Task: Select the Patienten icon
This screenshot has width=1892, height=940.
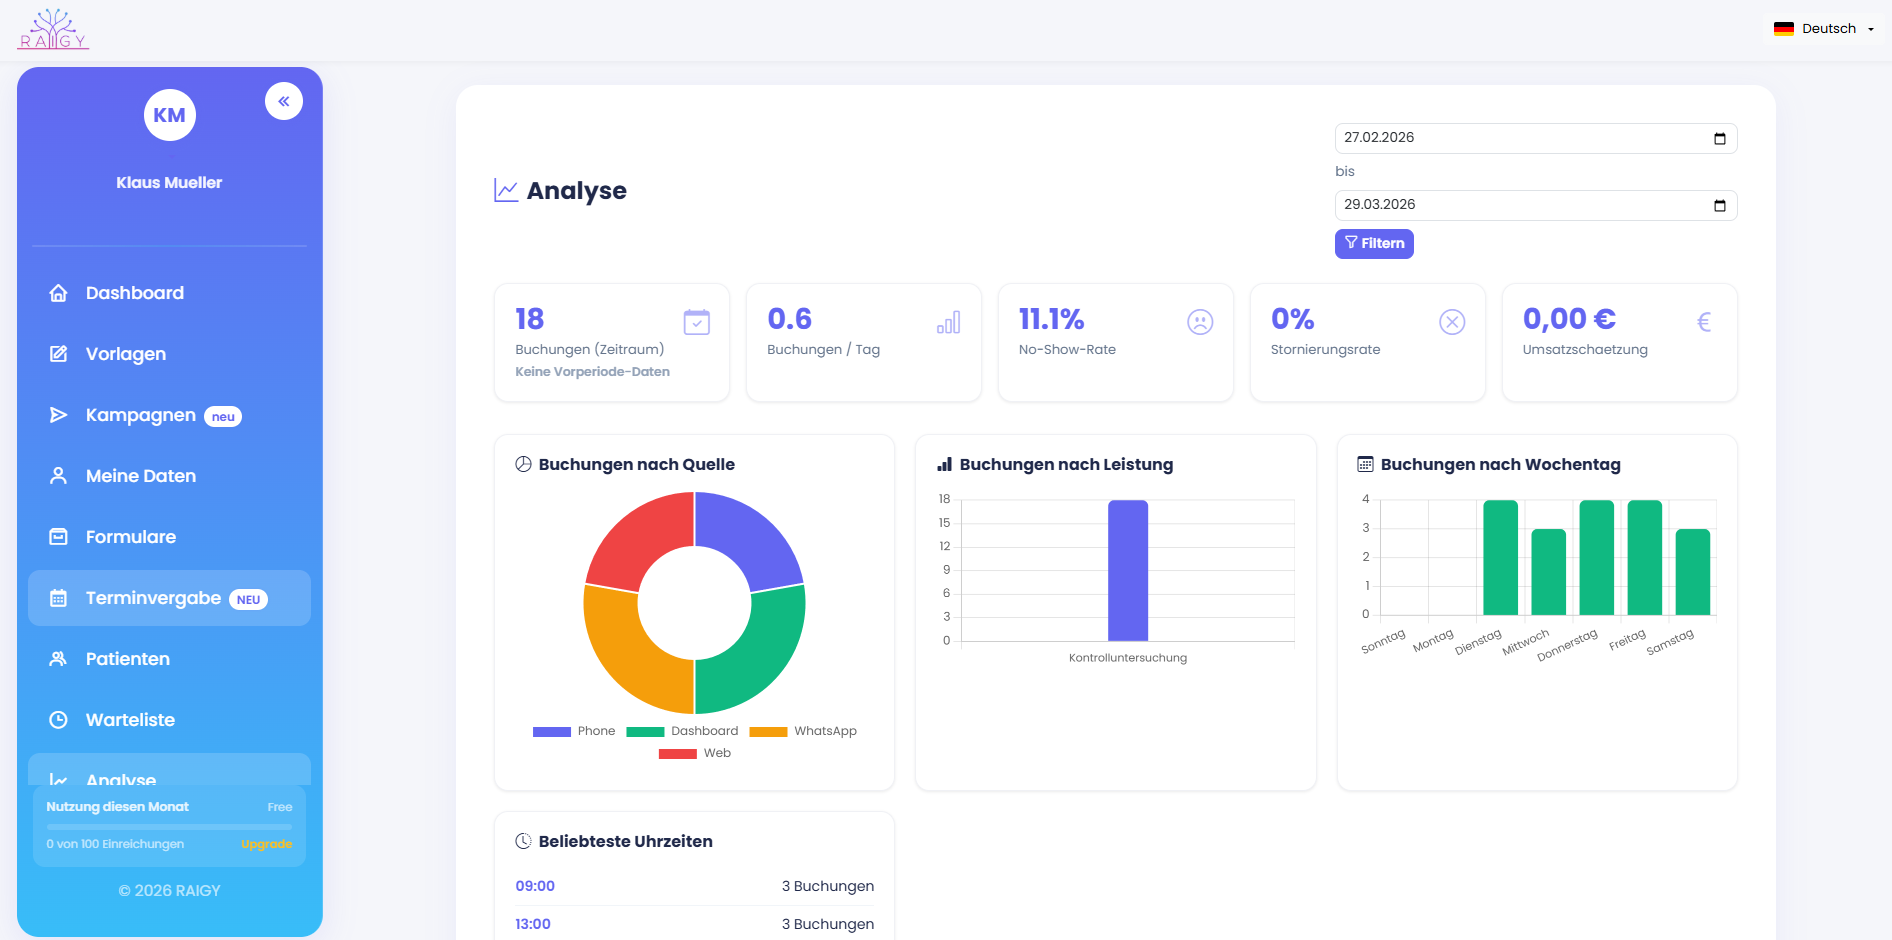Action: [x=58, y=658]
